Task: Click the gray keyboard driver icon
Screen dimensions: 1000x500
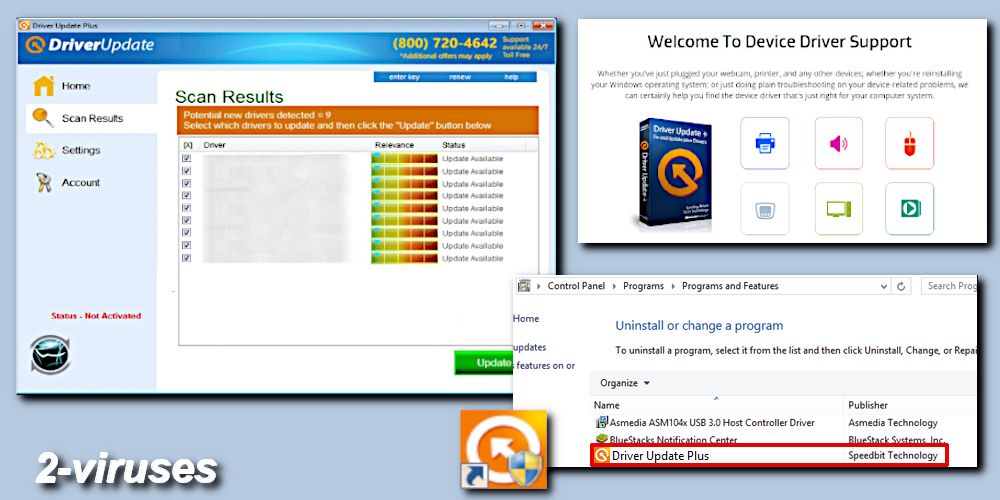Action: click(x=765, y=208)
